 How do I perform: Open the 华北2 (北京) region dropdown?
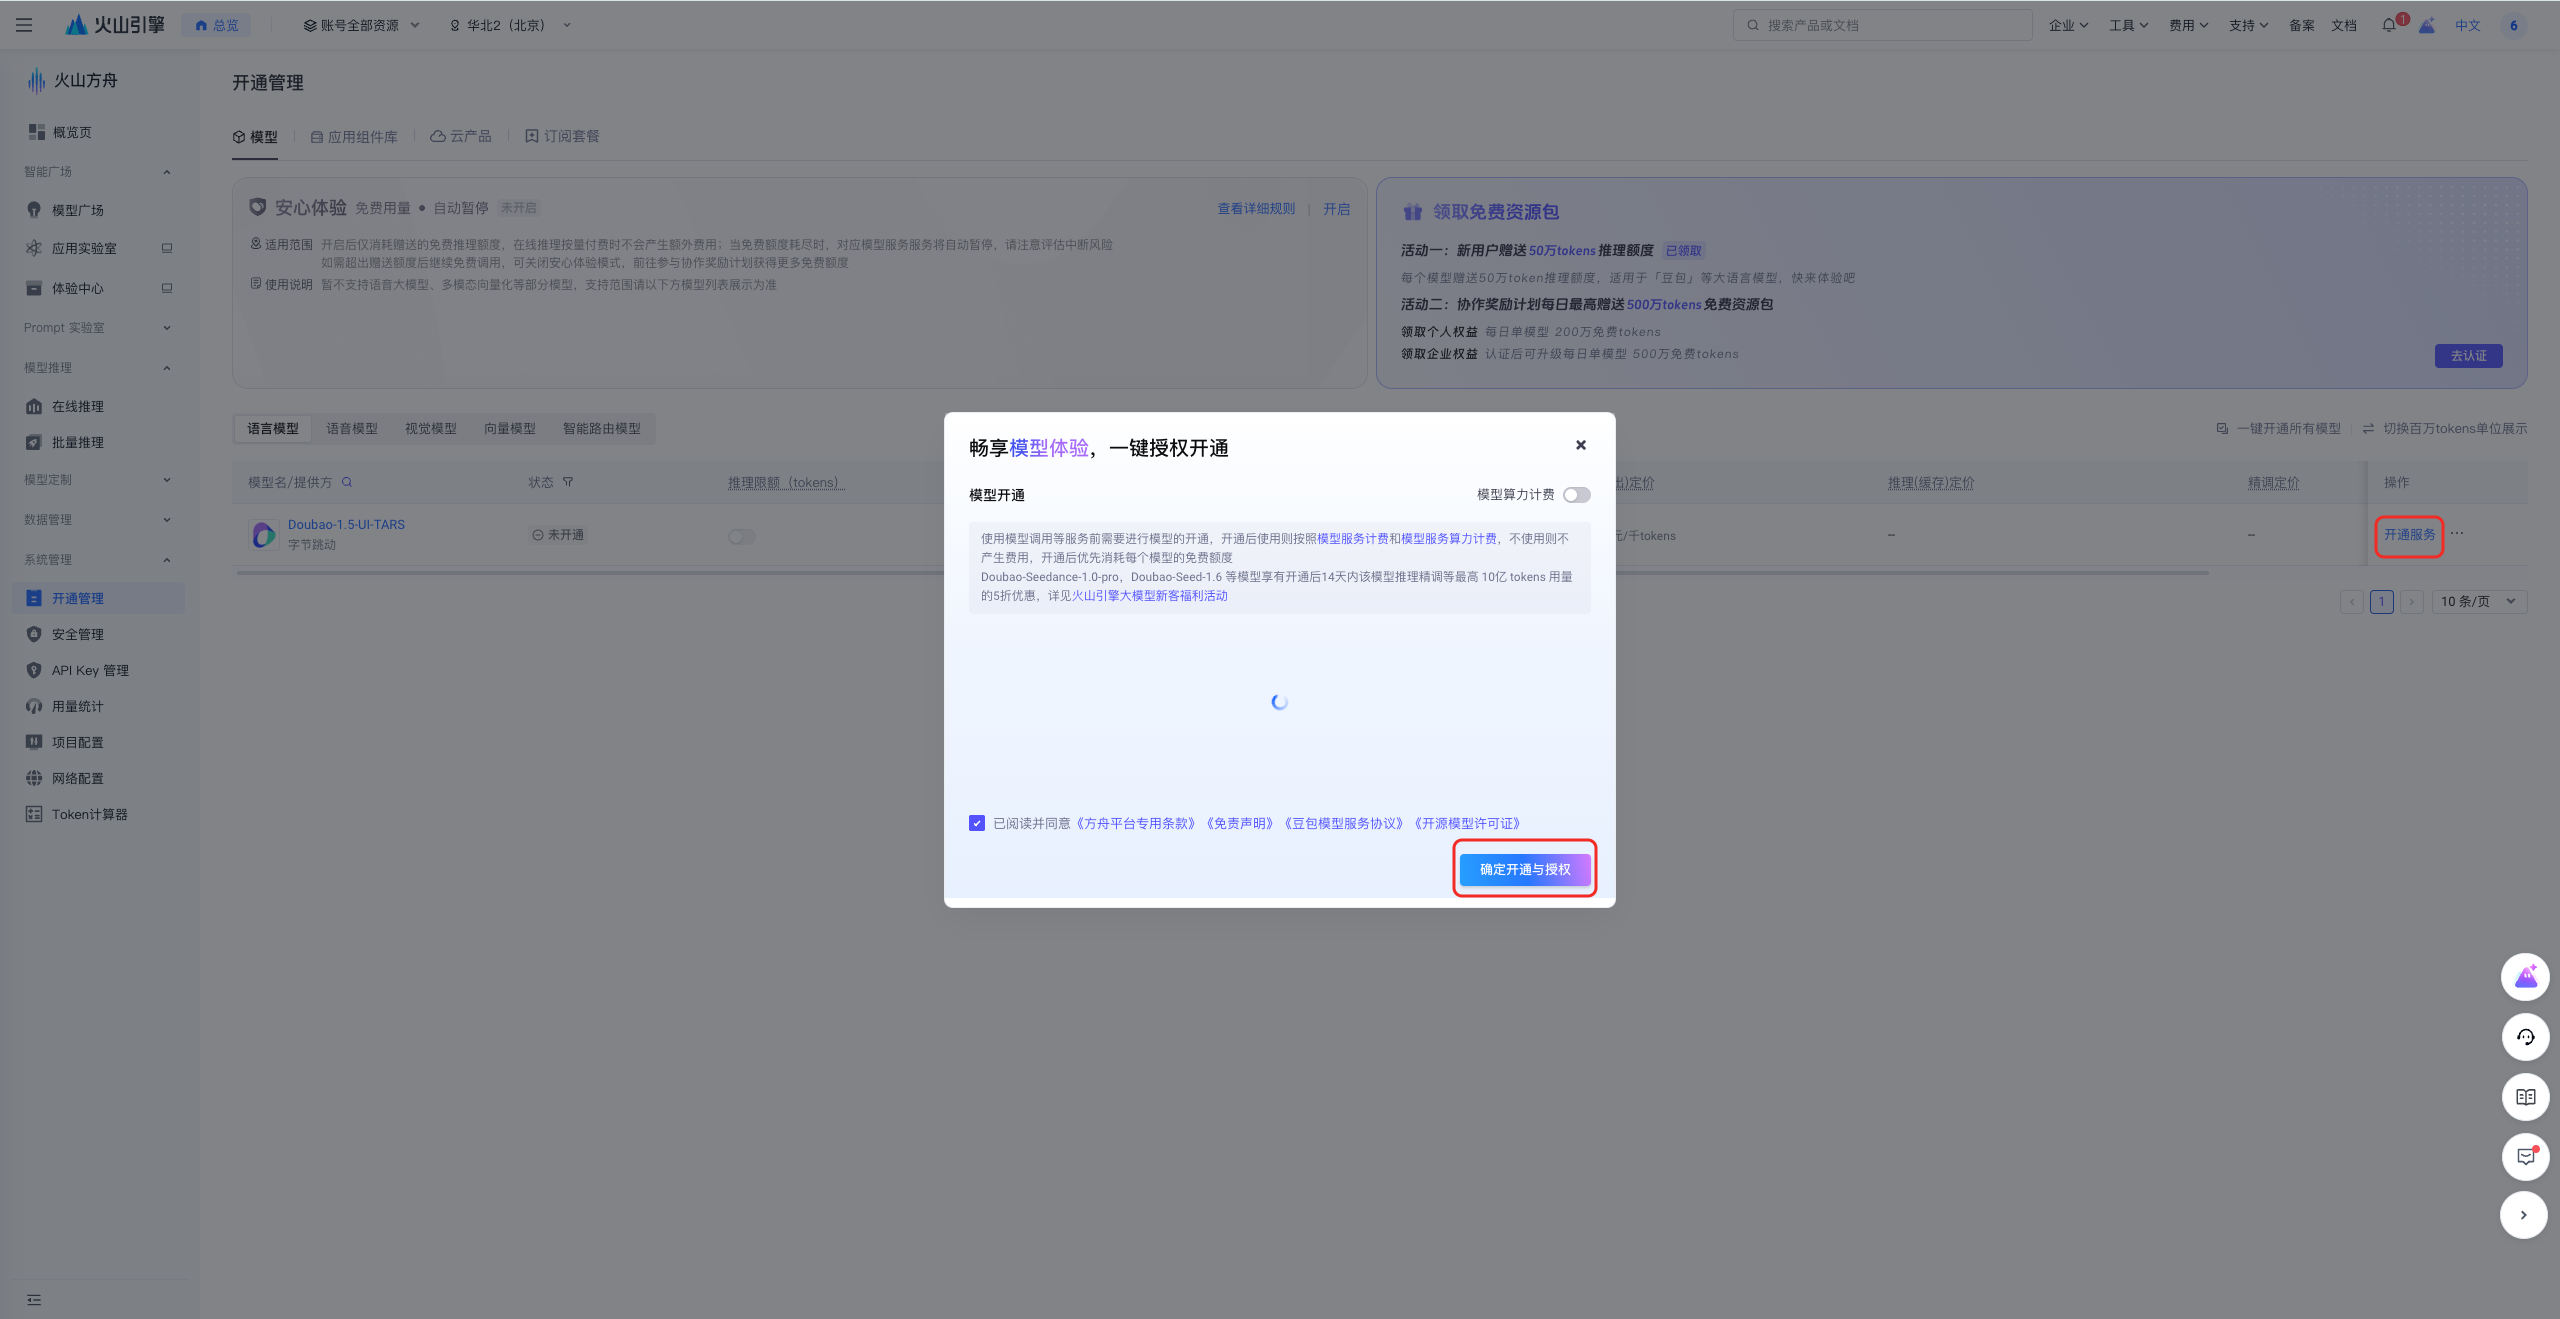point(510,25)
